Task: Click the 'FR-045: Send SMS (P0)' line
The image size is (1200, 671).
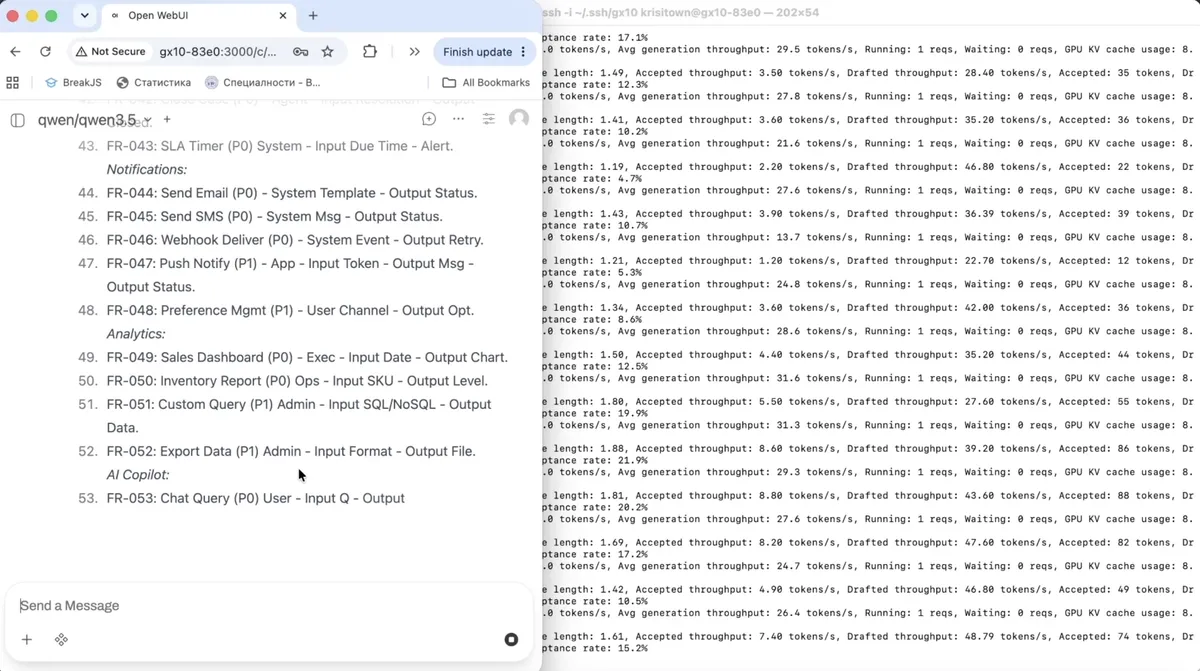Action: 275,216
